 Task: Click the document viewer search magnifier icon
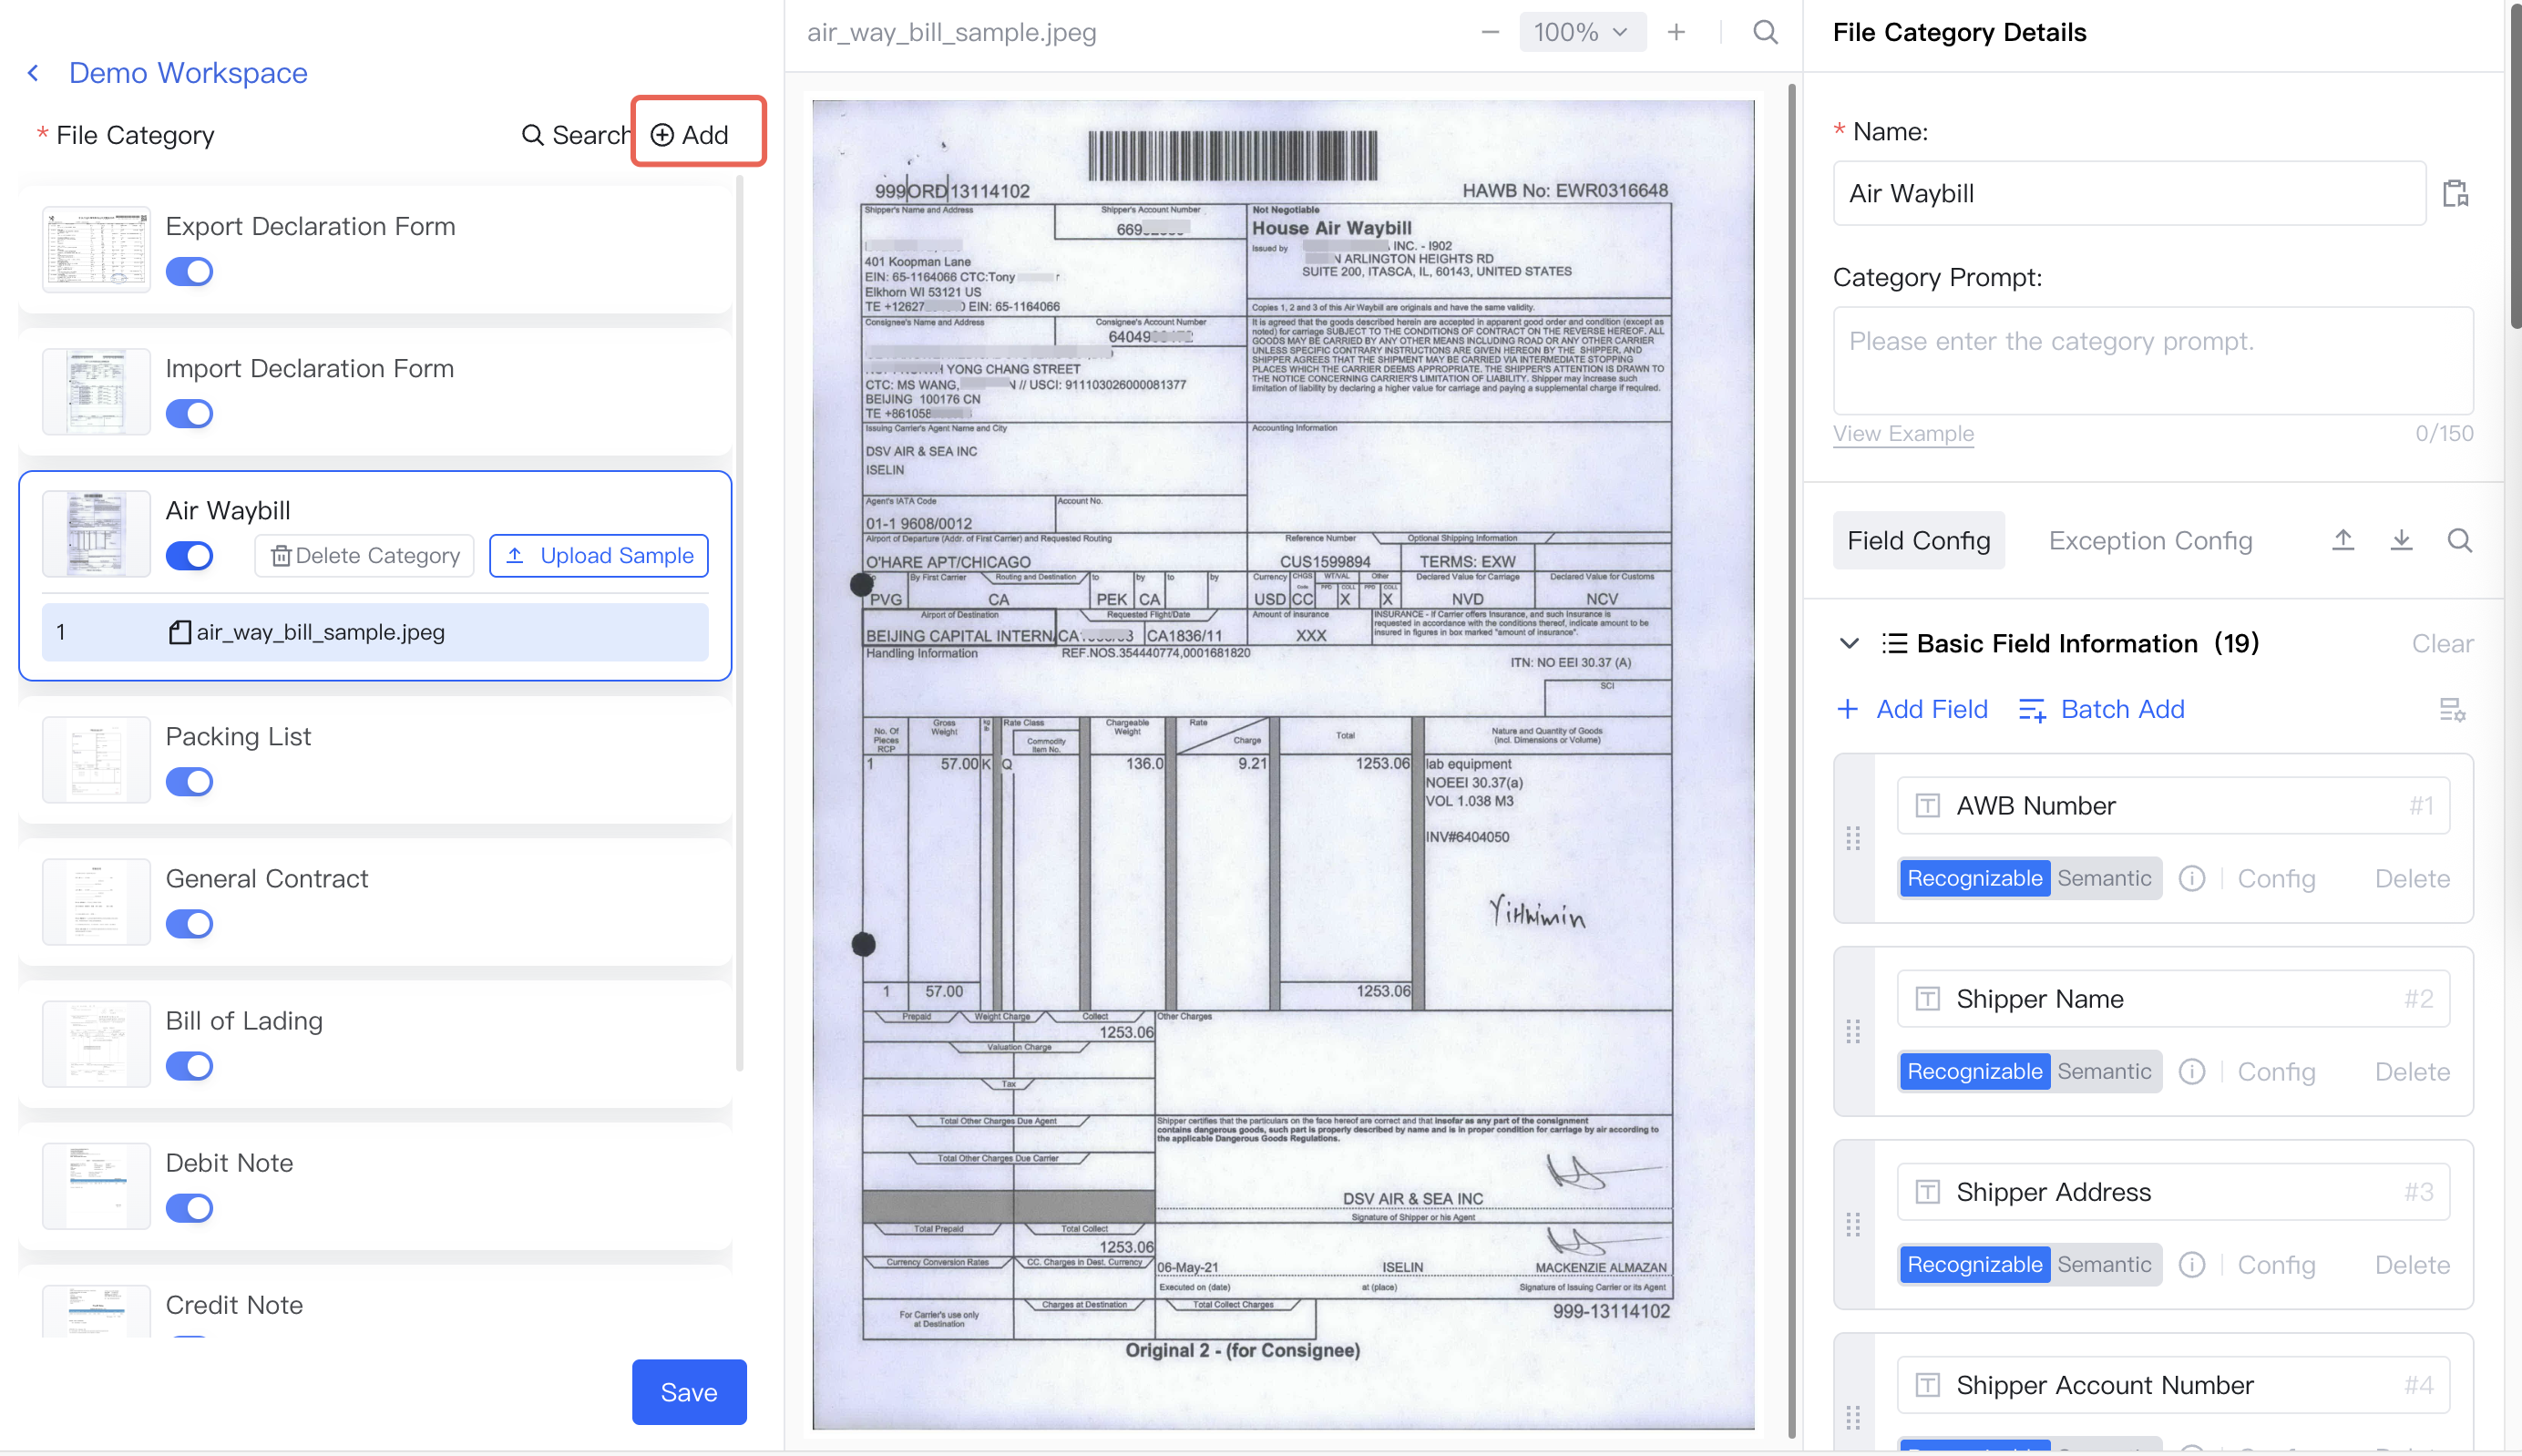(1765, 32)
